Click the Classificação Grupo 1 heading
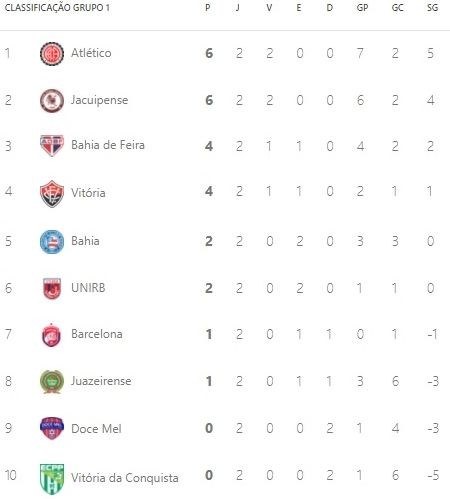450x499 pixels. pos(57,8)
